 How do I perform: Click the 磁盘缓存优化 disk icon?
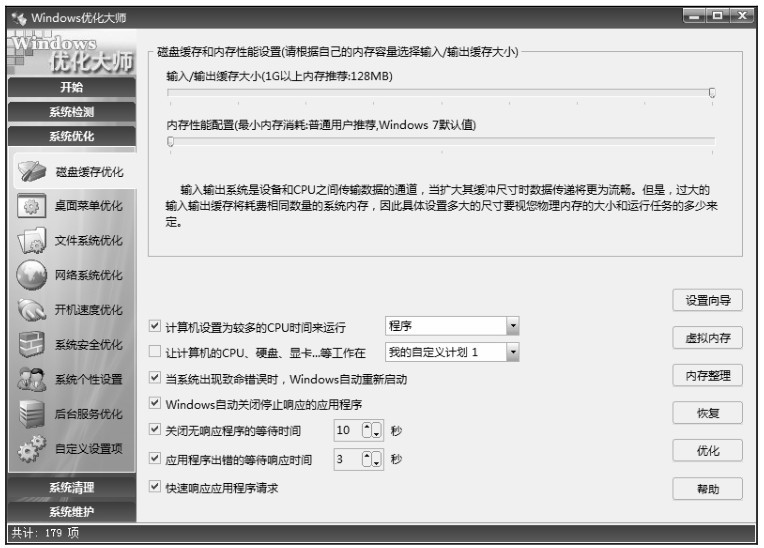coord(32,171)
